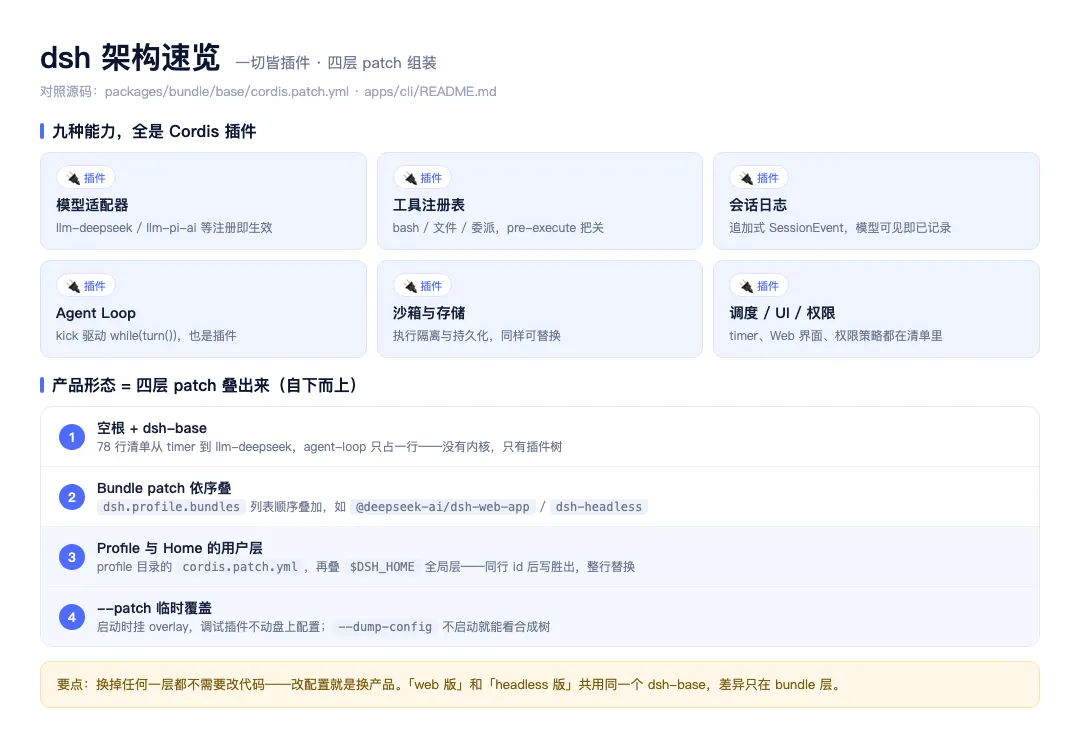Click the plug icon on 模型适配器 card
This screenshot has width=1080, height=743.
(x=73, y=178)
